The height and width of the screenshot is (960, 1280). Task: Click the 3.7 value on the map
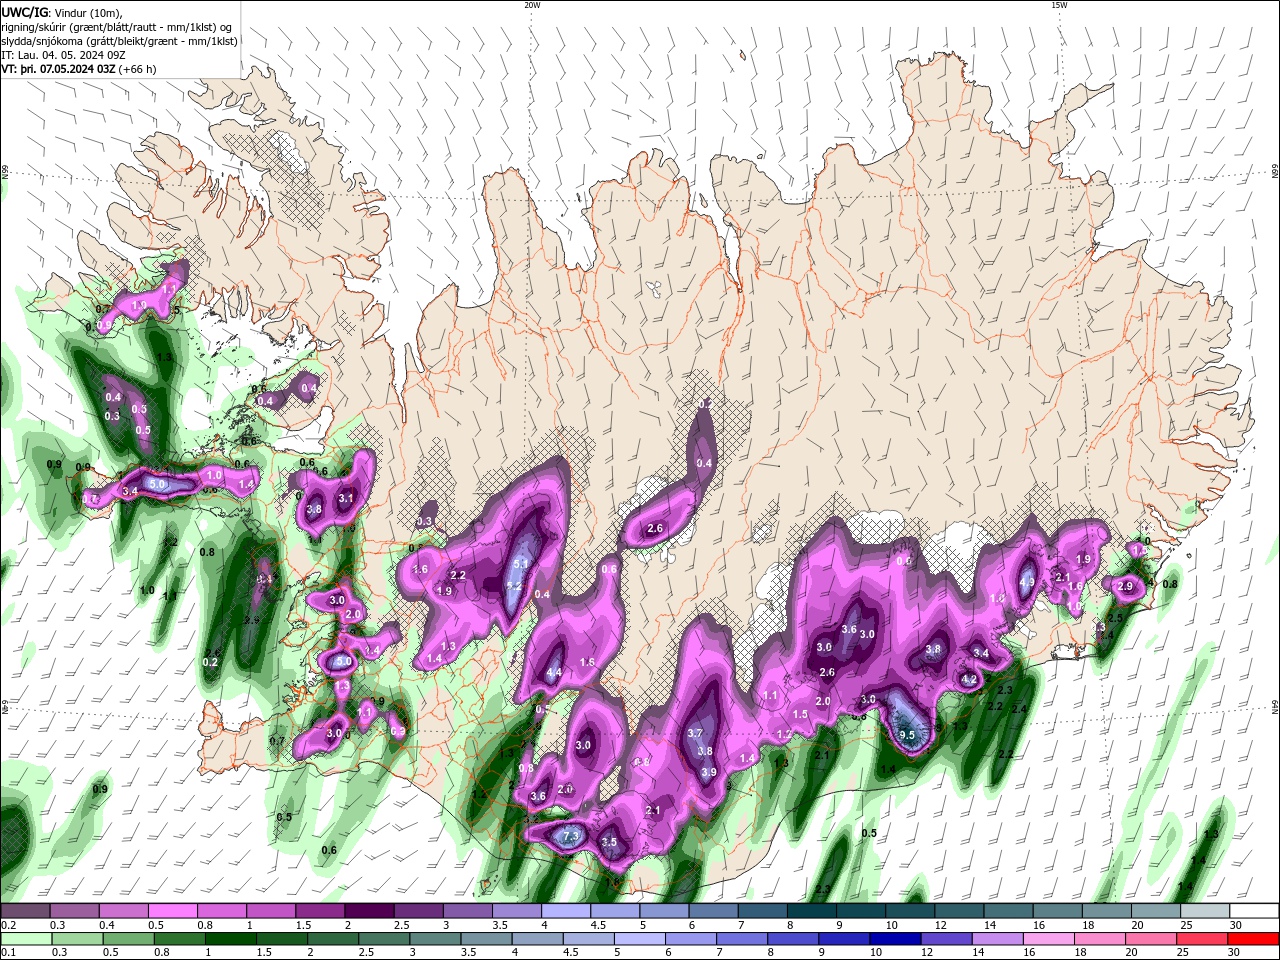click(x=695, y=733)
